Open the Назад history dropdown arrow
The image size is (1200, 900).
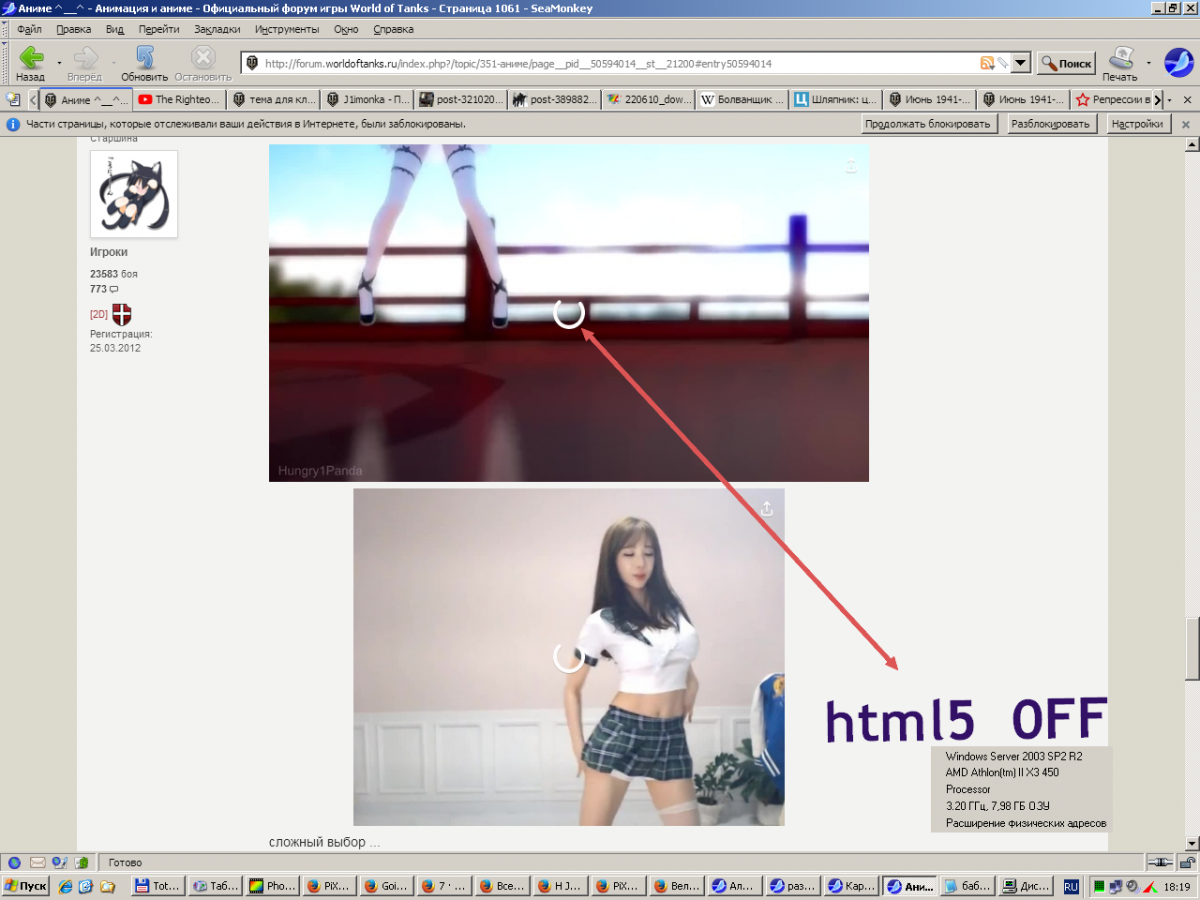coord(59,62)
